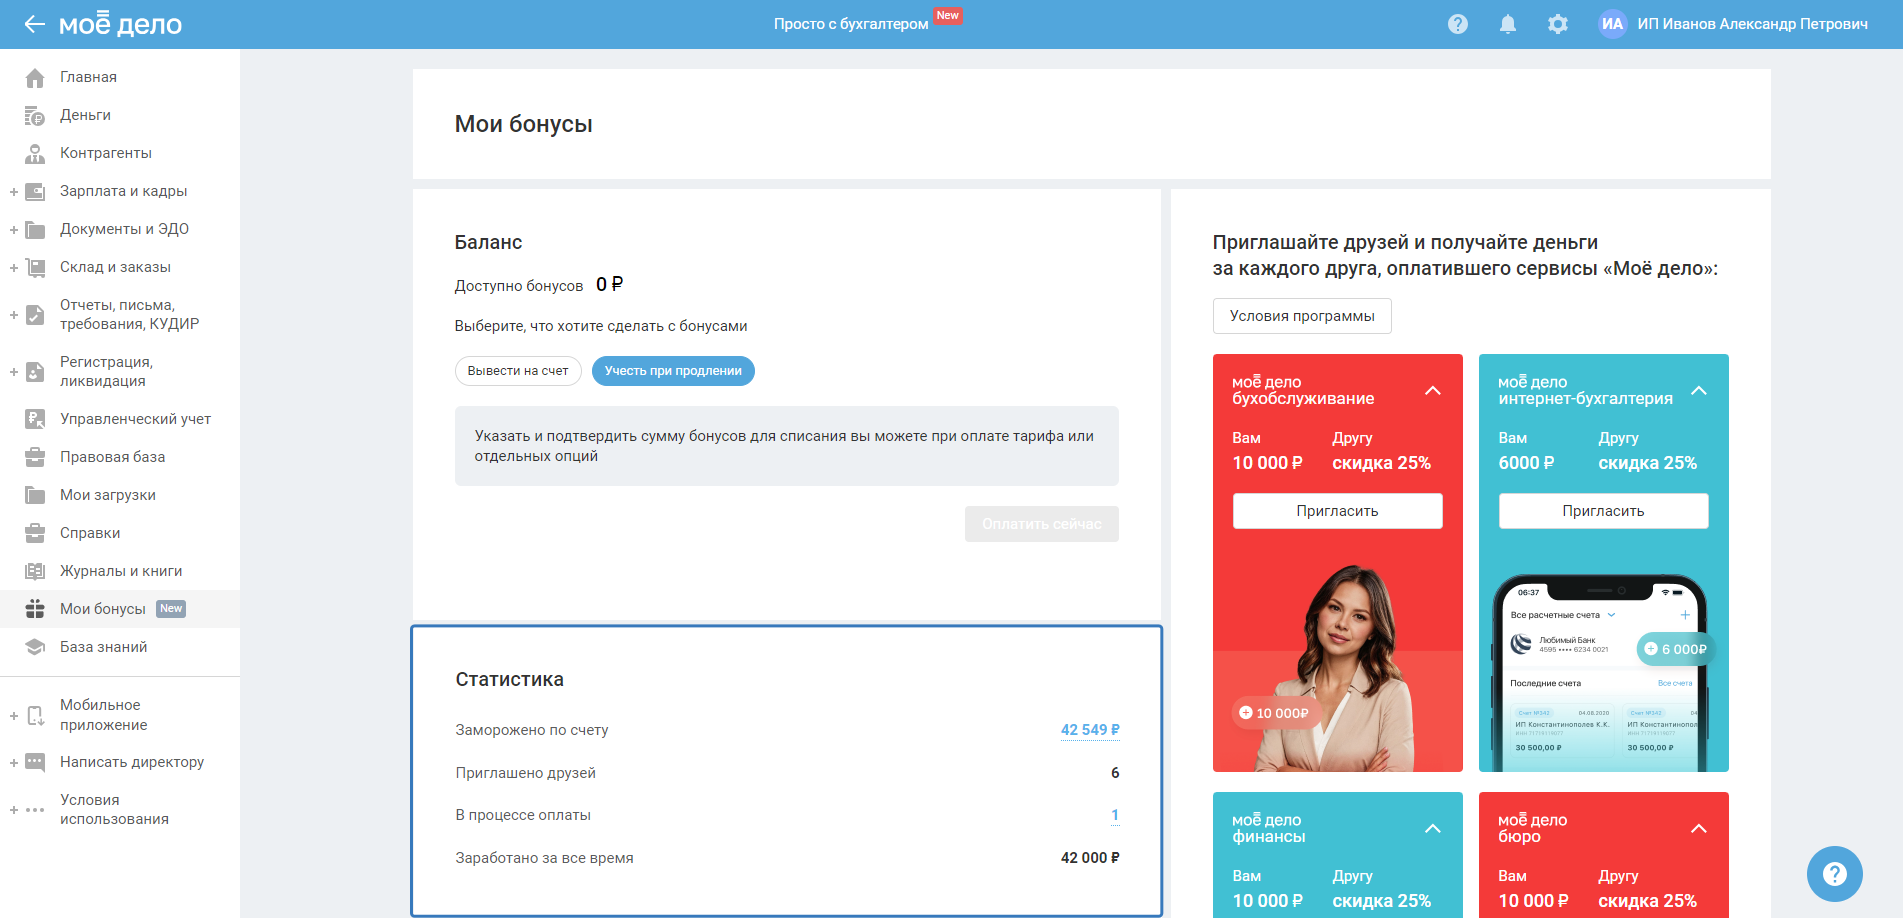Expand the Склад и заказы menu
This screenshot has width=1903, height=918.
tap(14, 268)
